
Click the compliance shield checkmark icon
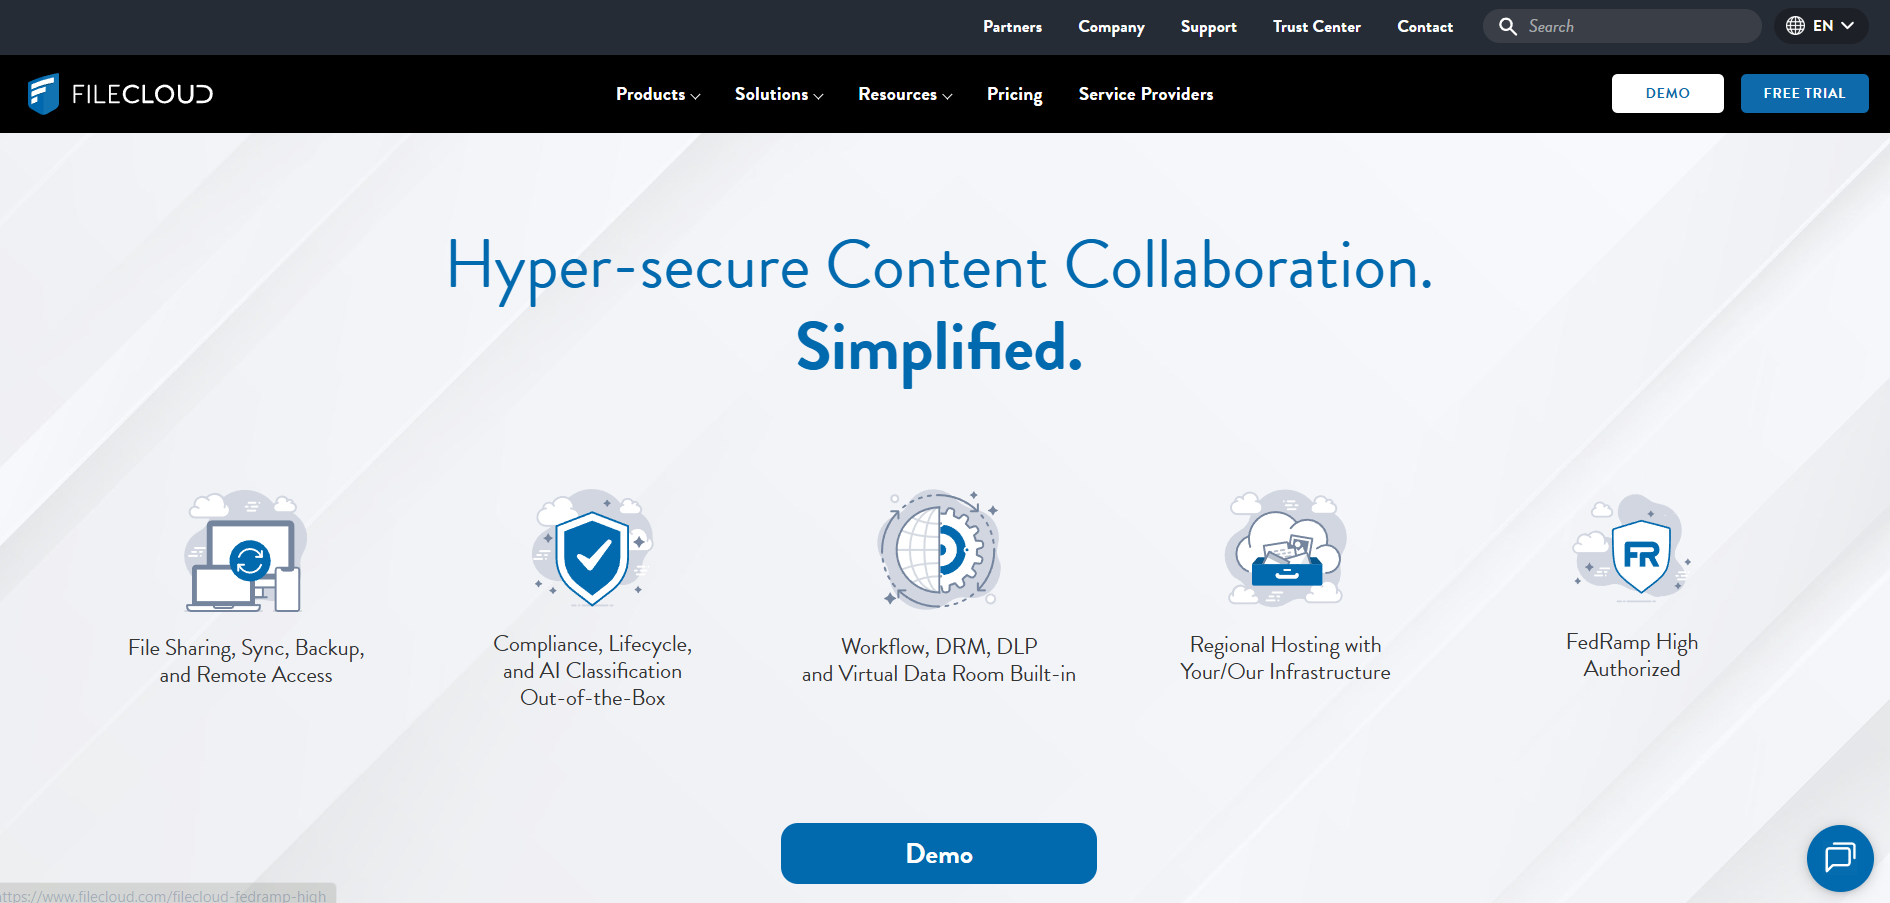[592, 548]
